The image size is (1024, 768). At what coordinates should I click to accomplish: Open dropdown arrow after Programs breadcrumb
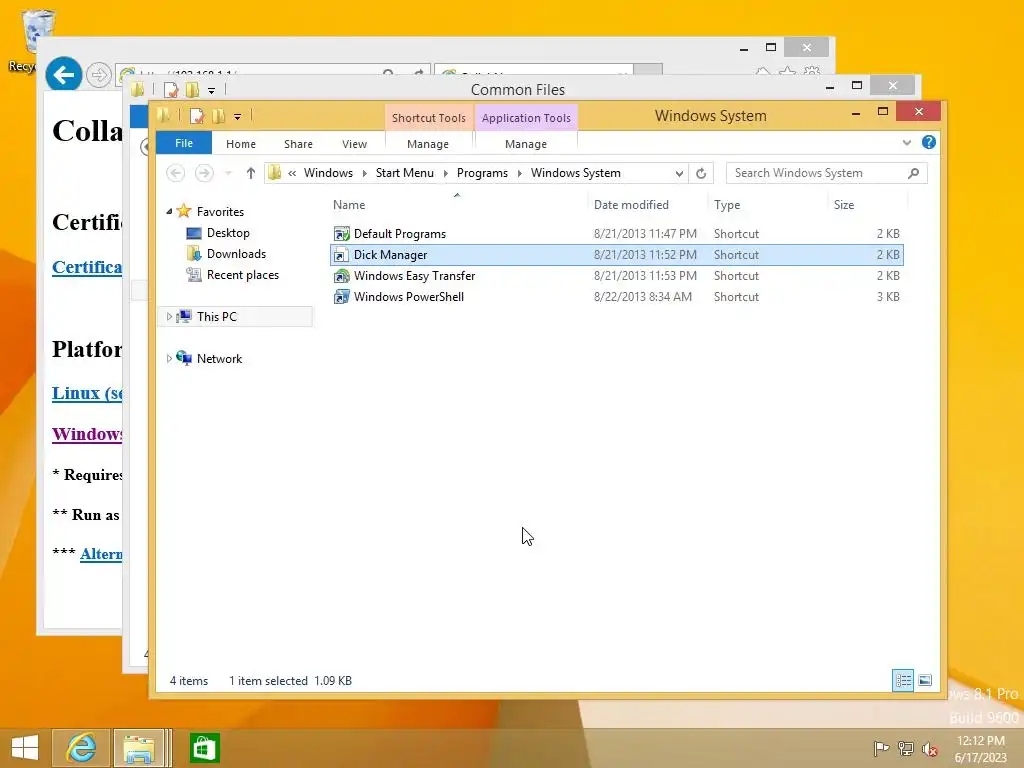coord(520,173)
